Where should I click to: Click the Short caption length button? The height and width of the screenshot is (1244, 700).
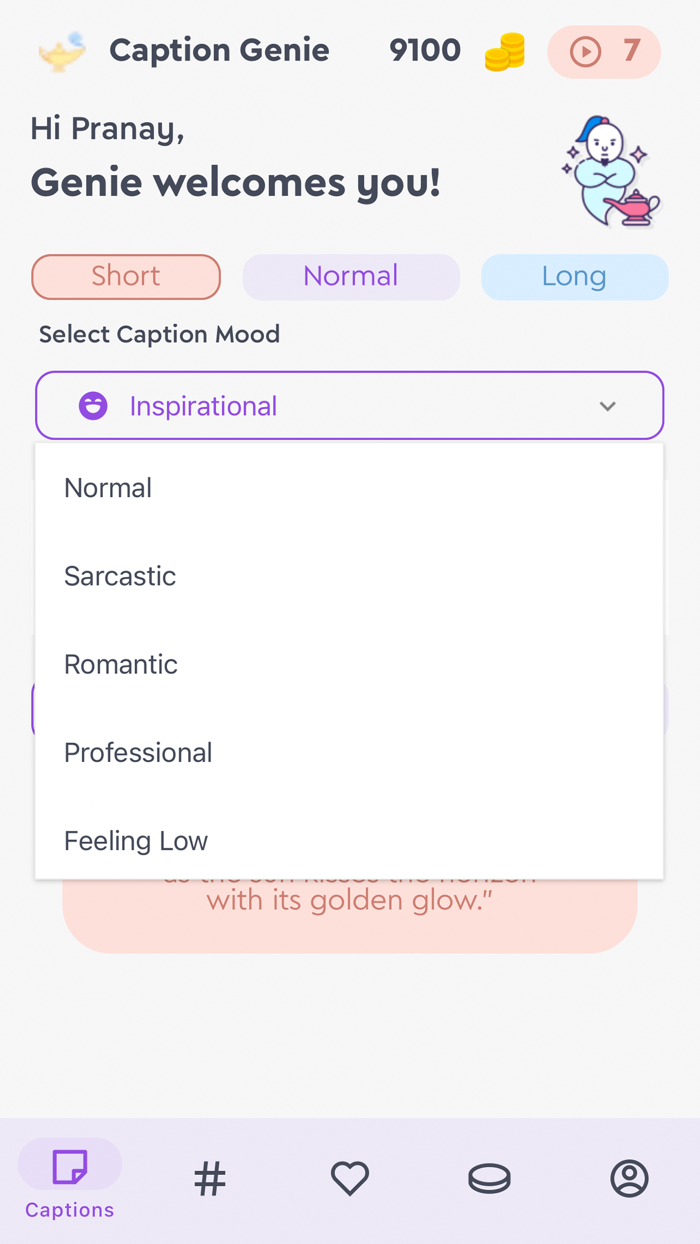coord(126,277)
